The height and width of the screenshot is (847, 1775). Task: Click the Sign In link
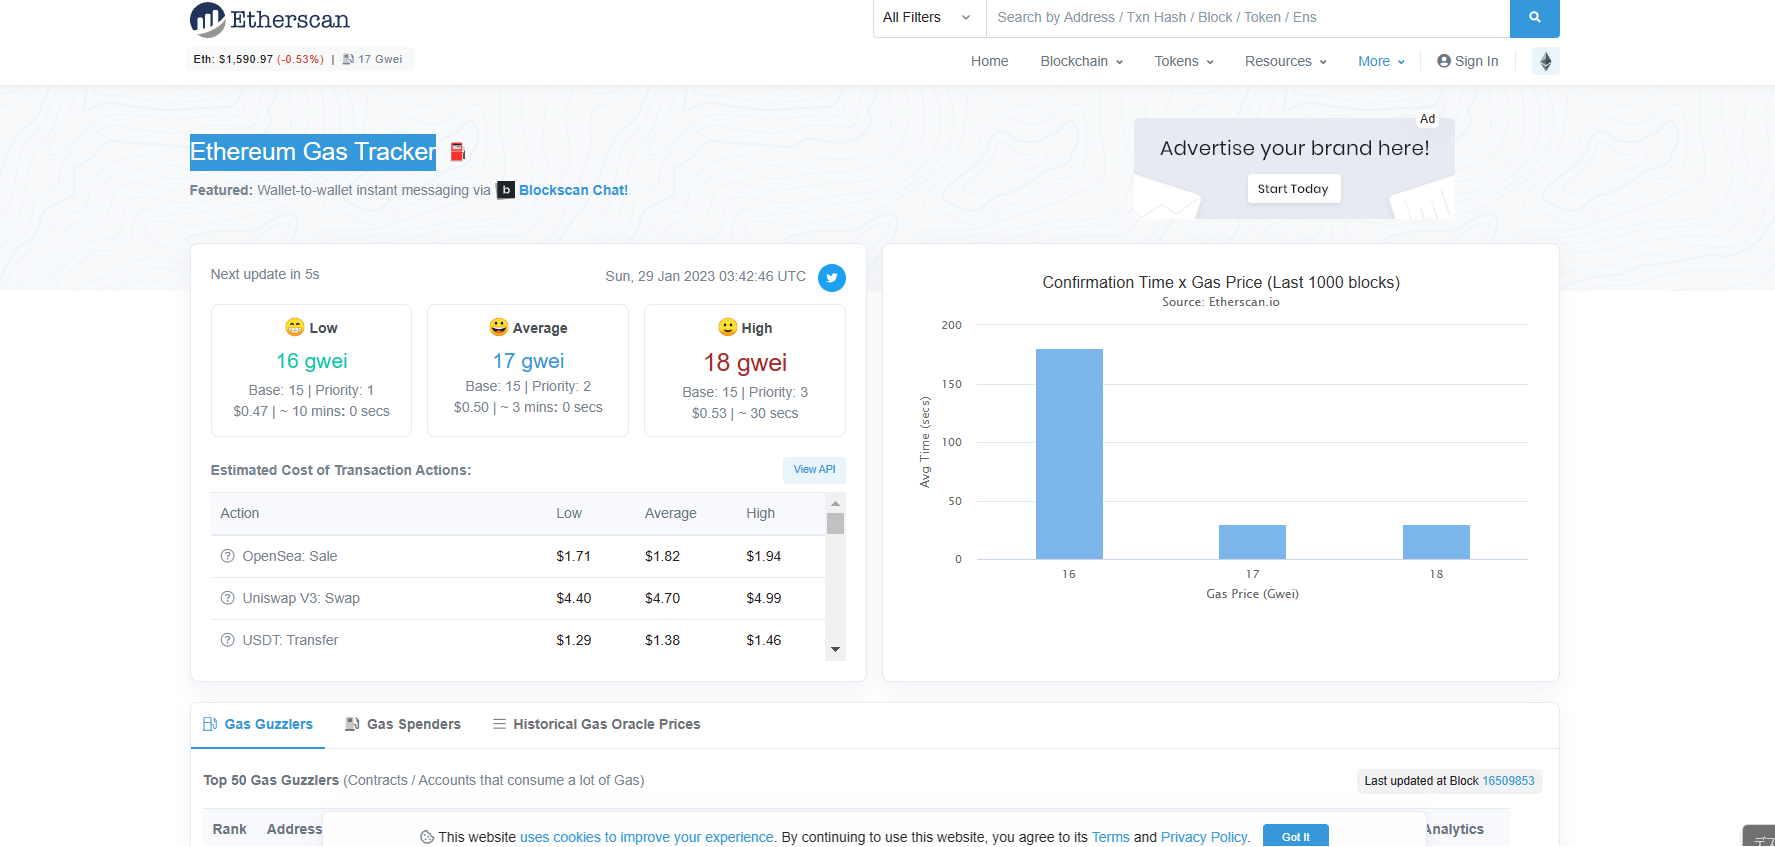pyautogui.click(x=1468, y=61)
